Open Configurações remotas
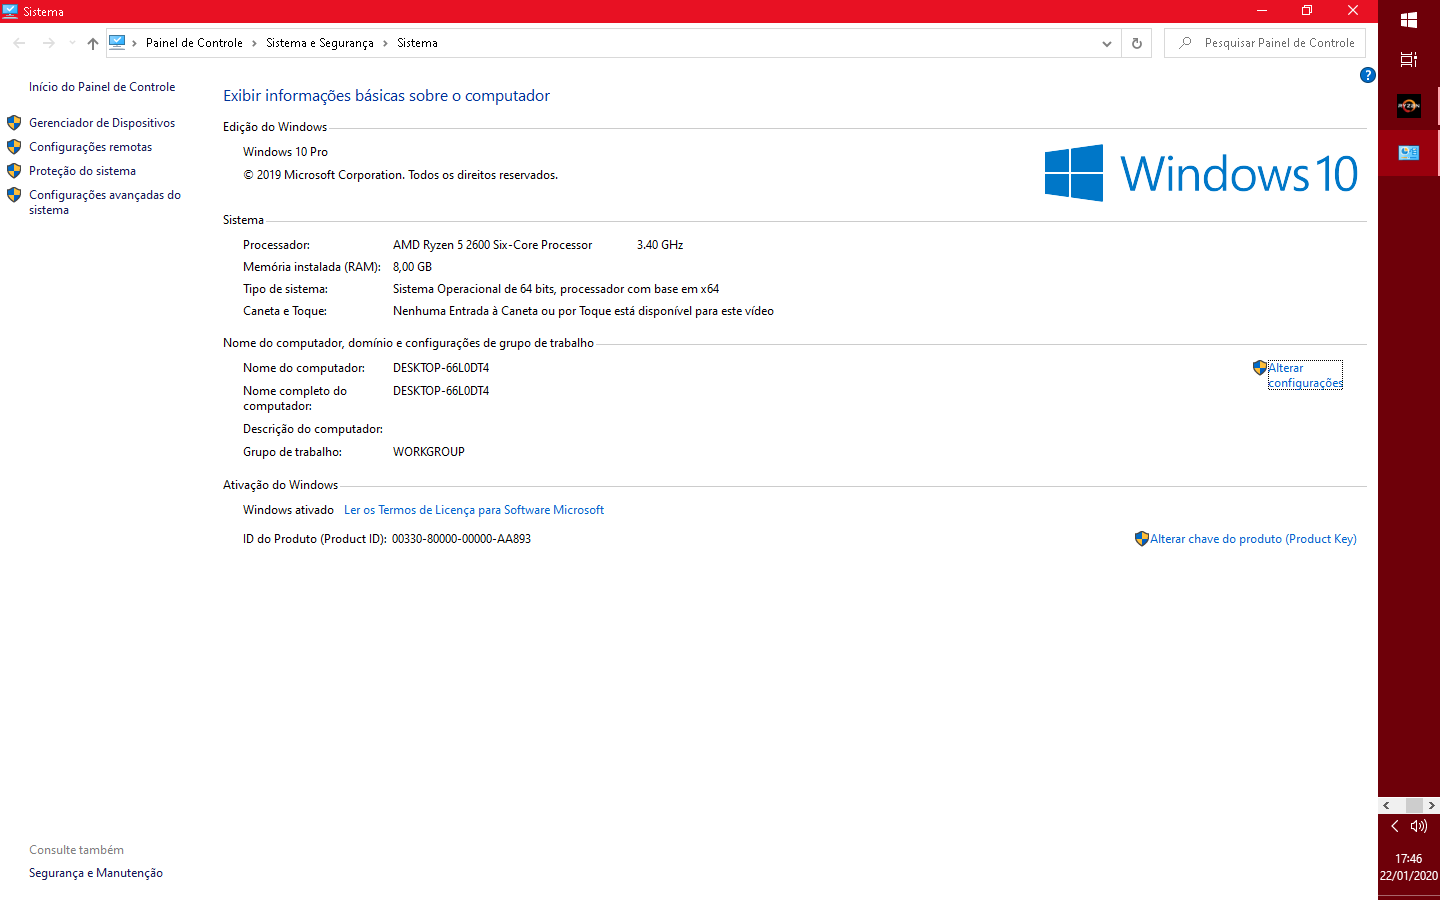This screenshot has height=900, width=1440. (91, 147)
